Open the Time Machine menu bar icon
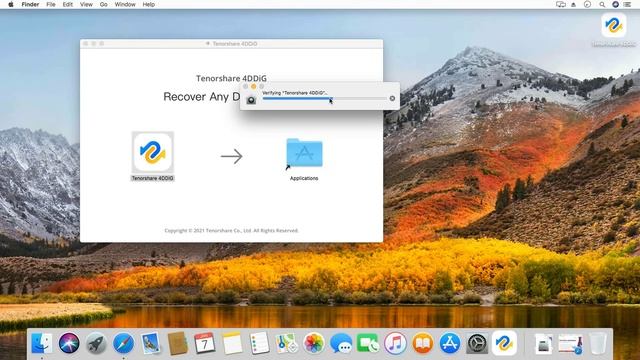 click(587, 4)
